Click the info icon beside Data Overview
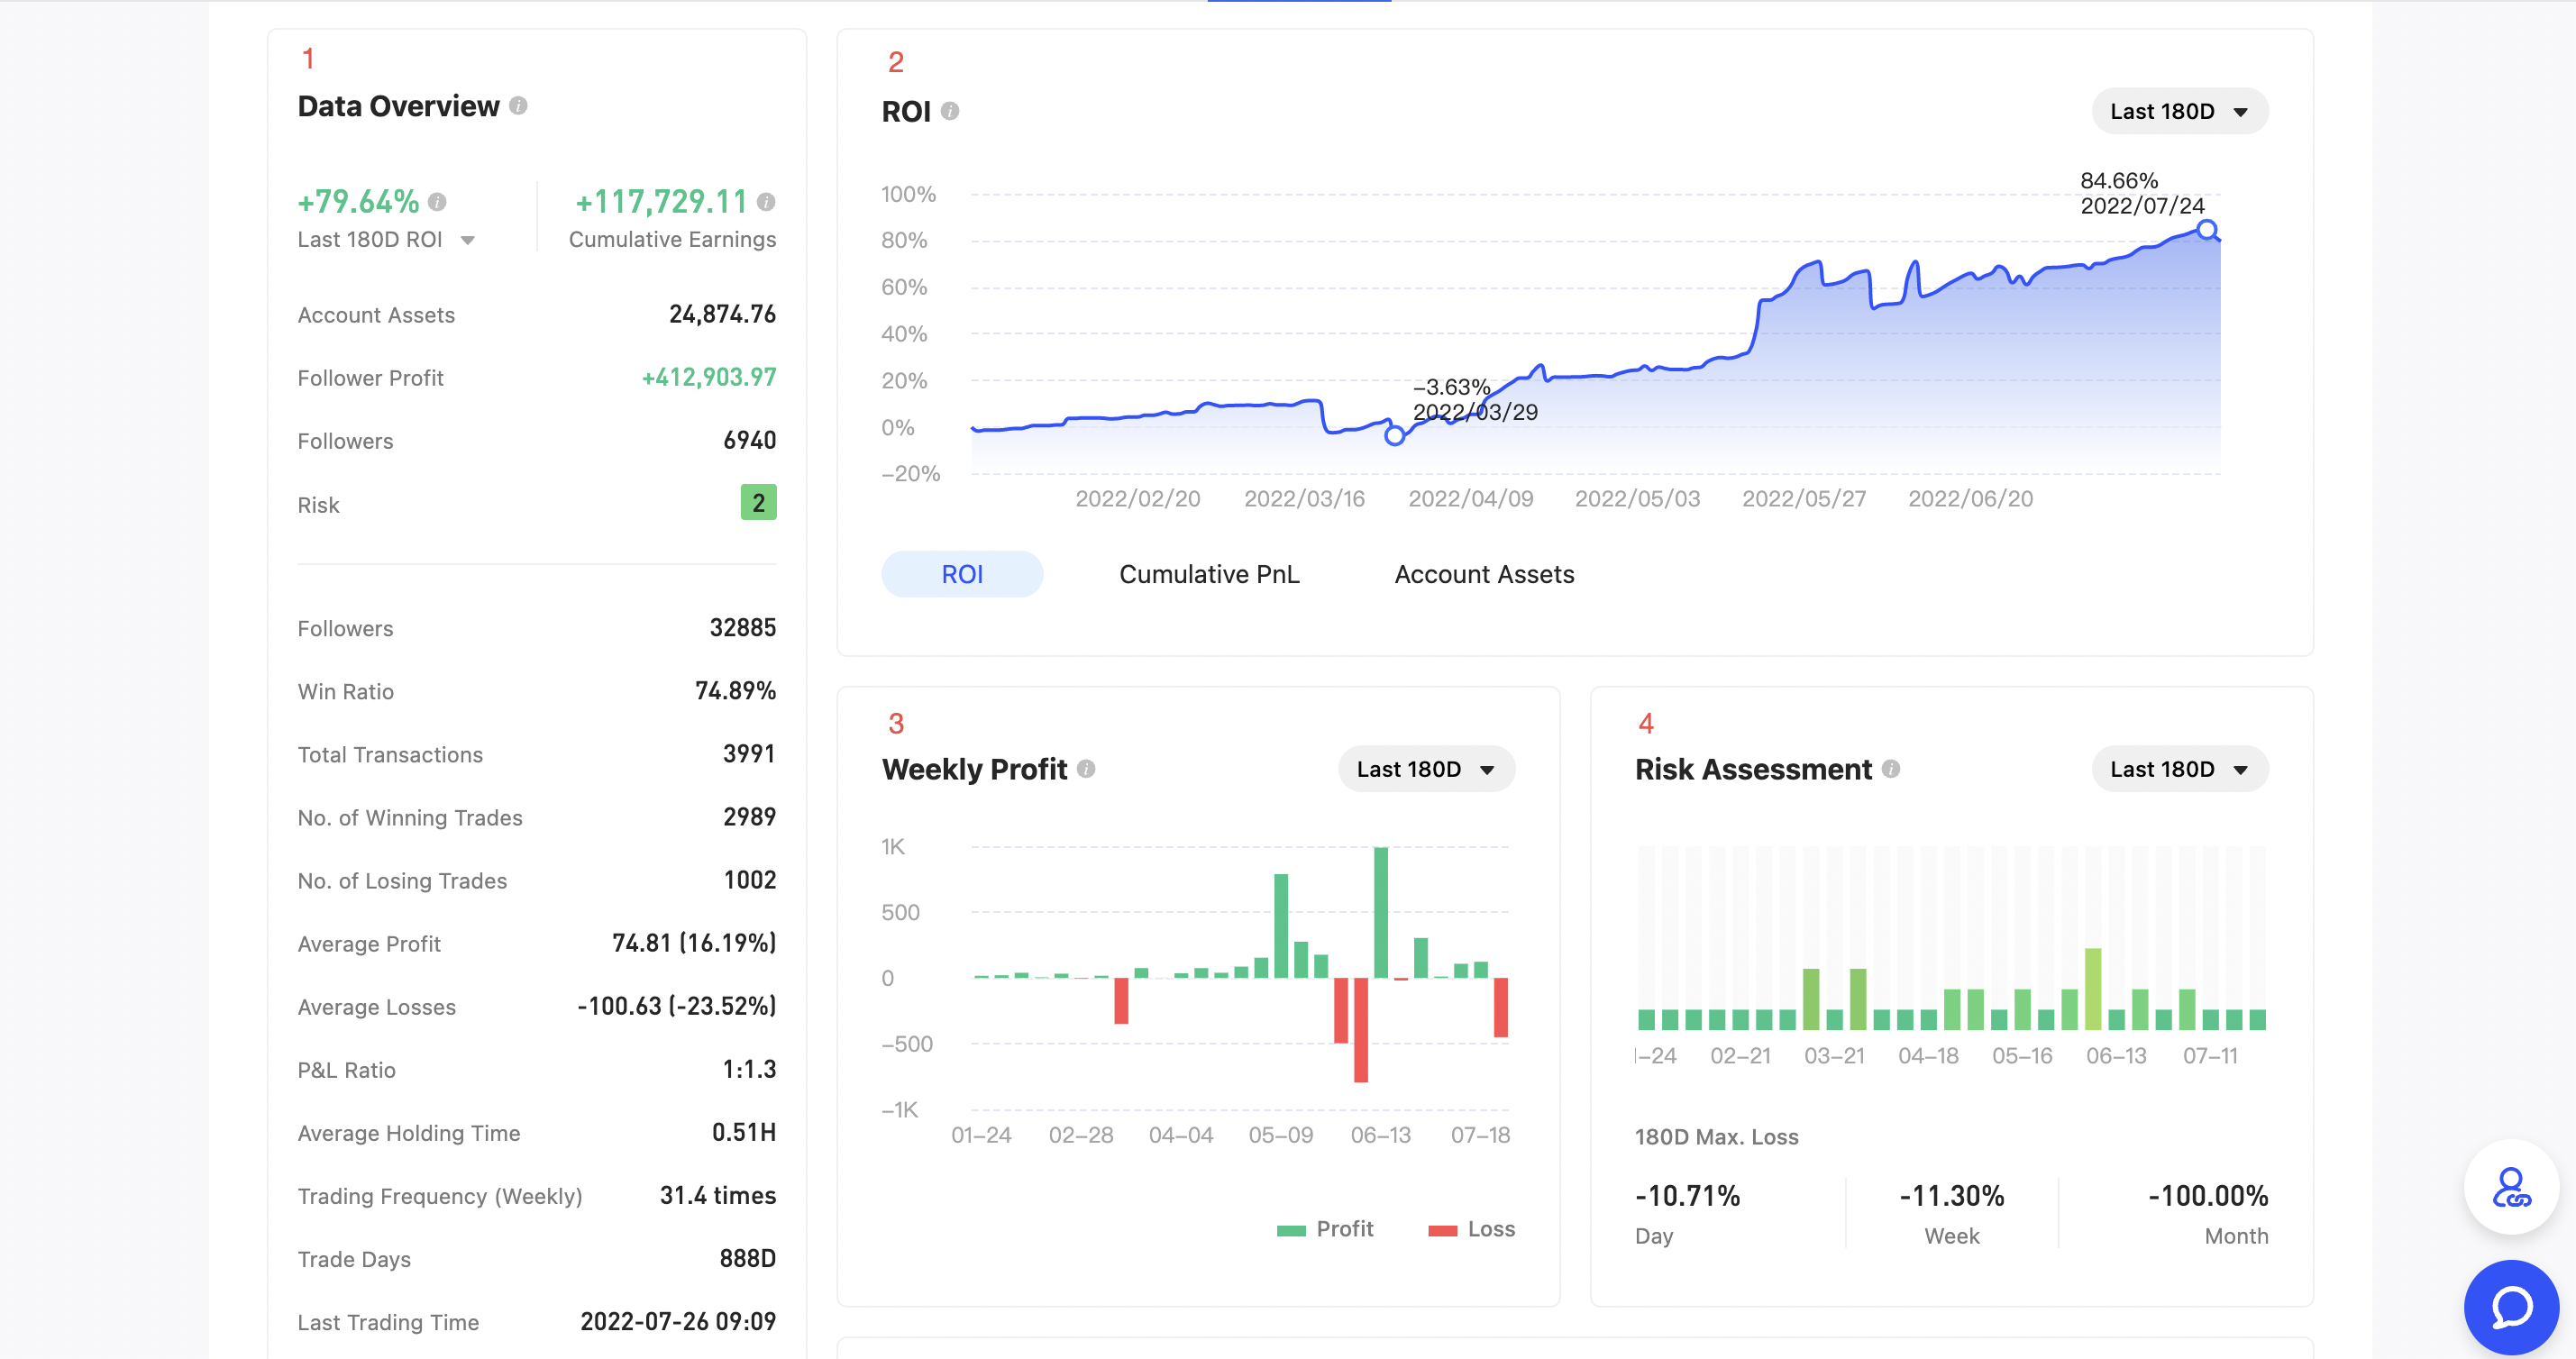The width and height of the screenshot is (2576, 1359). pyautogui.click(x=518, y=106)
